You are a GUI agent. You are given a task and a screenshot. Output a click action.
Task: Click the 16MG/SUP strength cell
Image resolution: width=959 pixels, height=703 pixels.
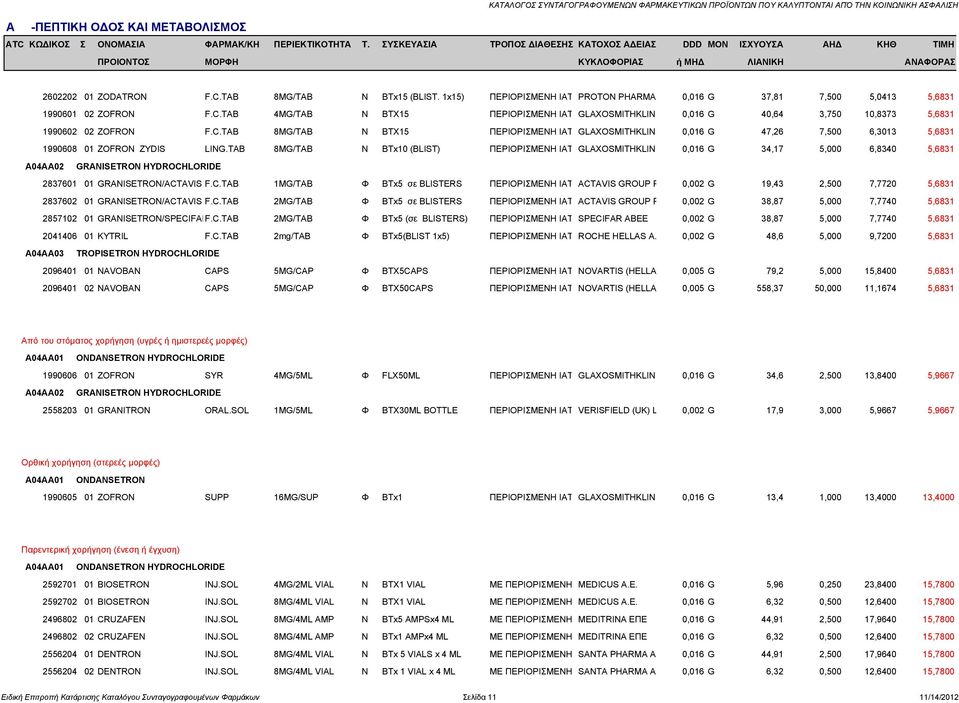(296, 497)
